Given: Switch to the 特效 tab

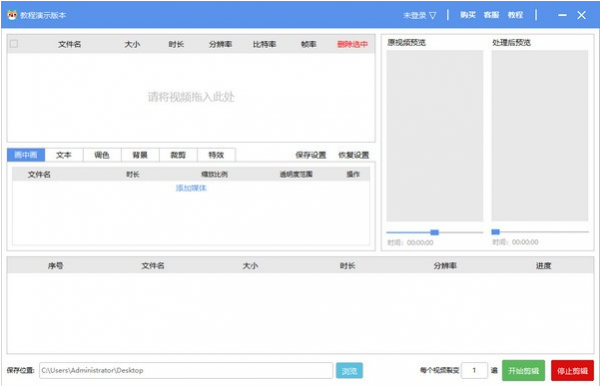Looking at the screenshot, I should [x=216, y=155].
